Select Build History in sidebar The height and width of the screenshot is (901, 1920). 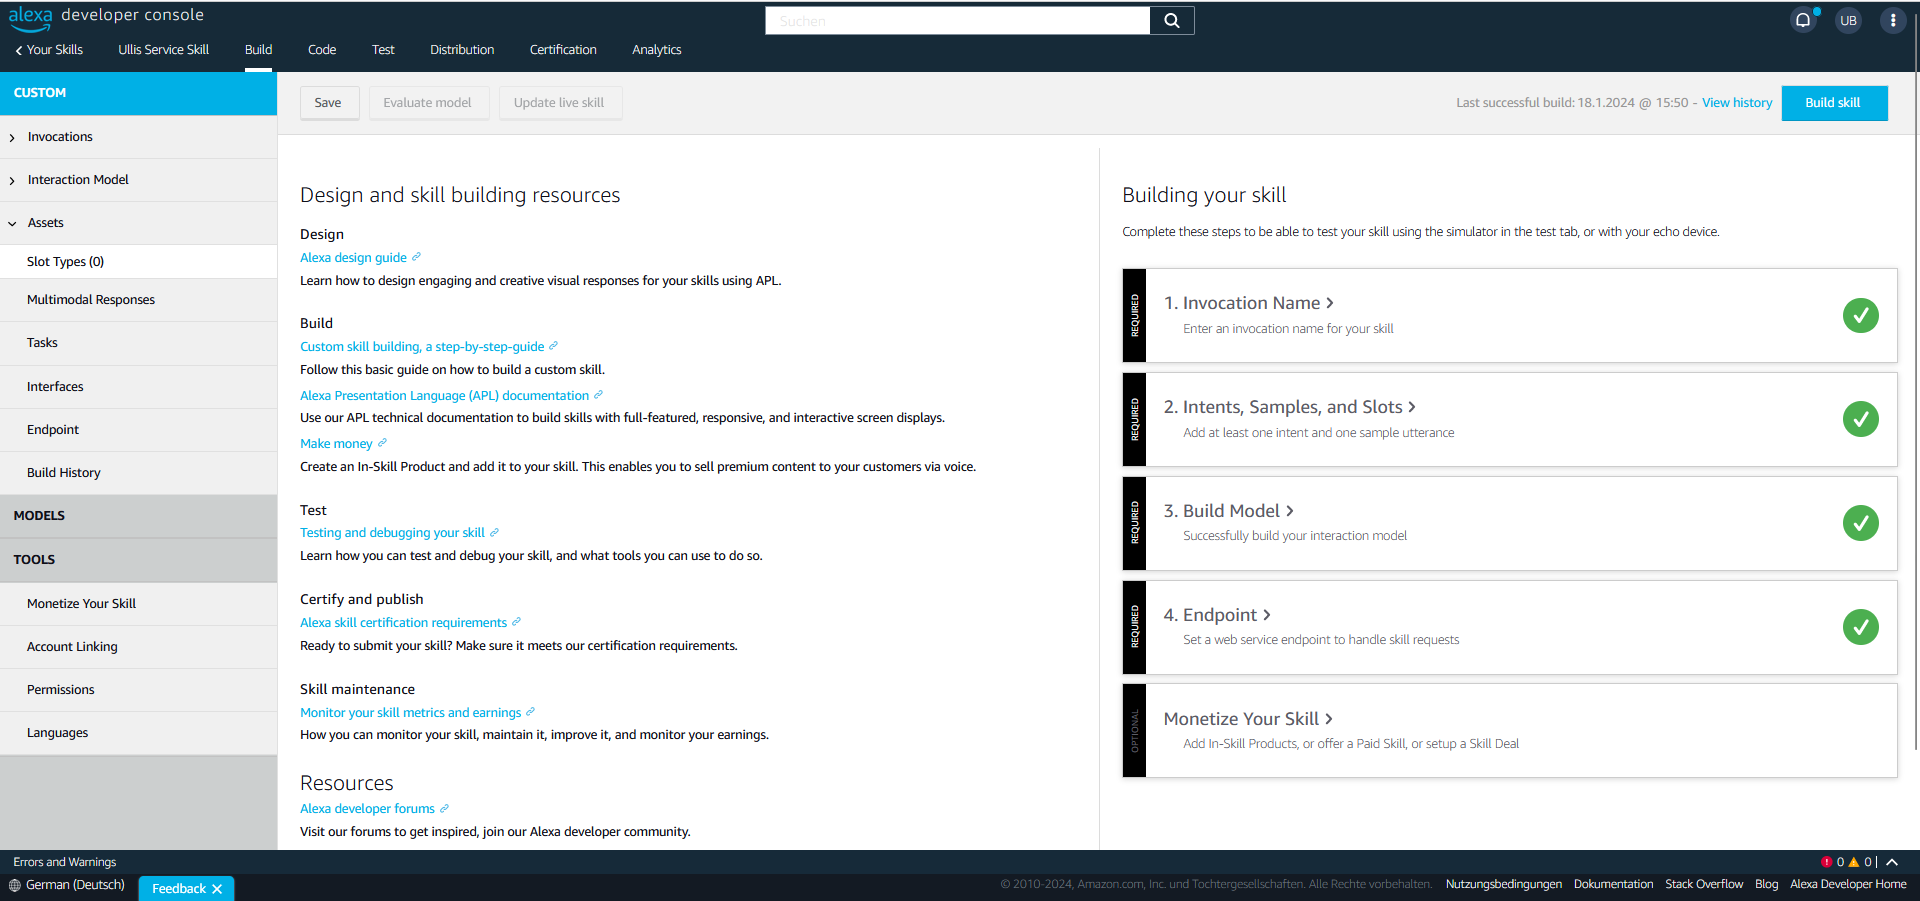point(138,473)
